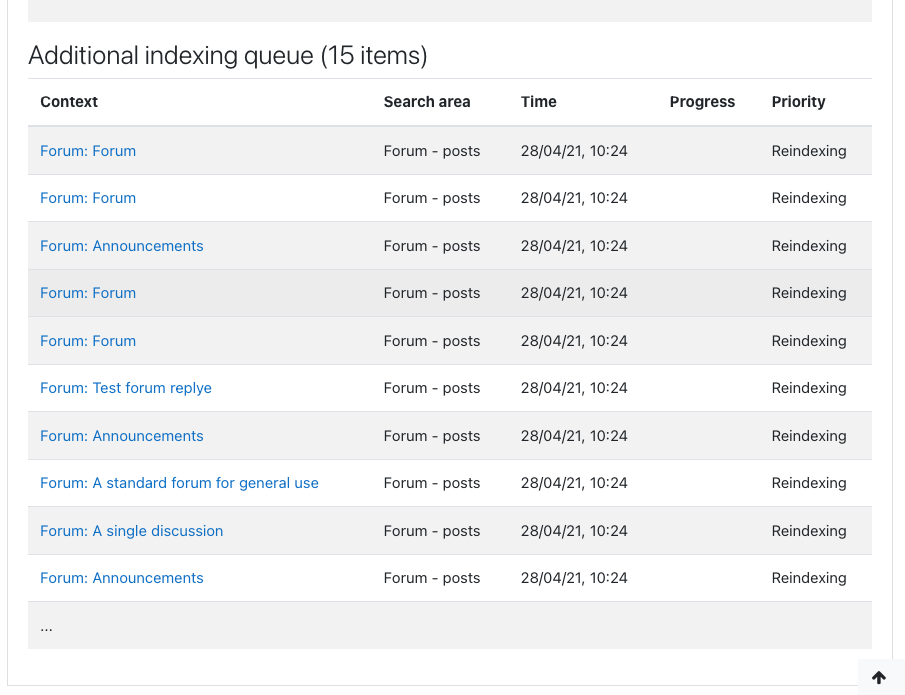Click 'Forum - posts' in the 'A single discussion' row
The image size is (905, 695).
click(432, 531)
